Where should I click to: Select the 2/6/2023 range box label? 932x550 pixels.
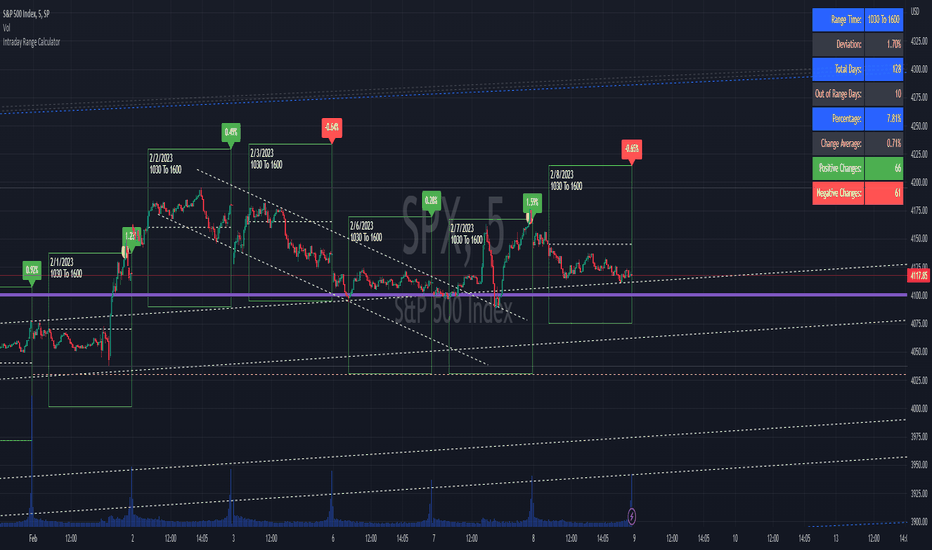tap(366, 231)
